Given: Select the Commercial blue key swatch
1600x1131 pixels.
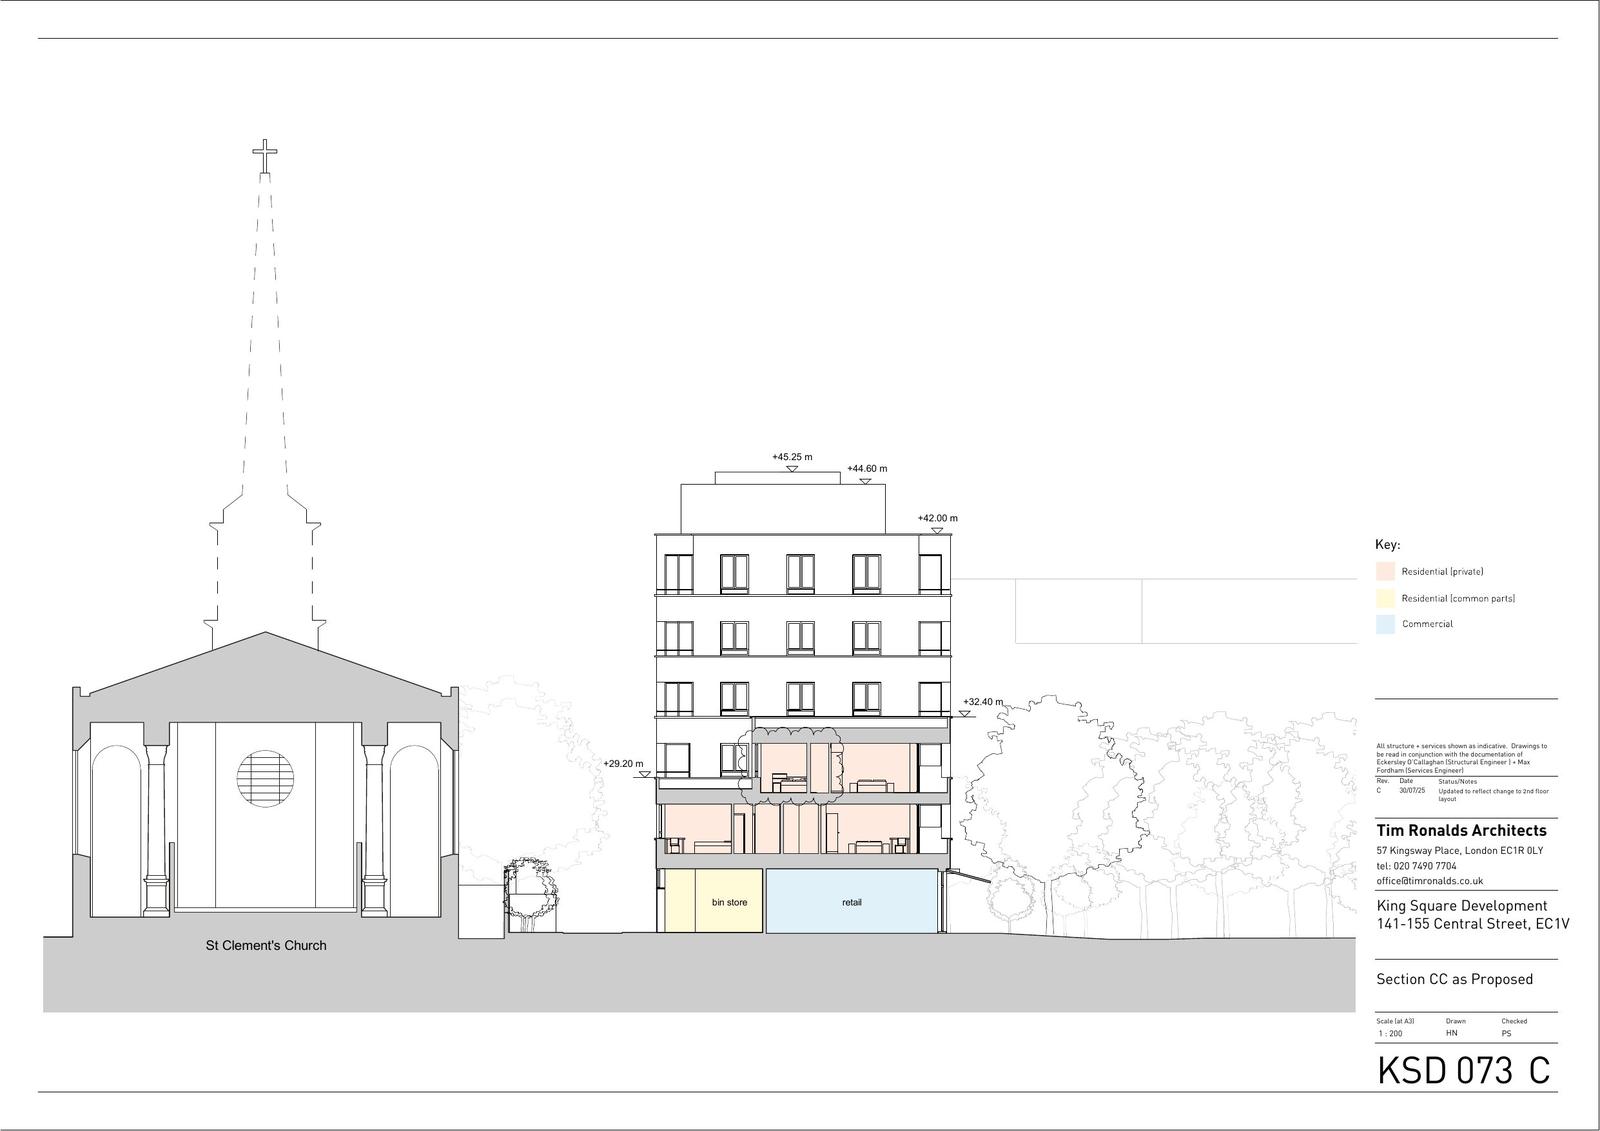Looking at the screenshot, I should 1385,624.
